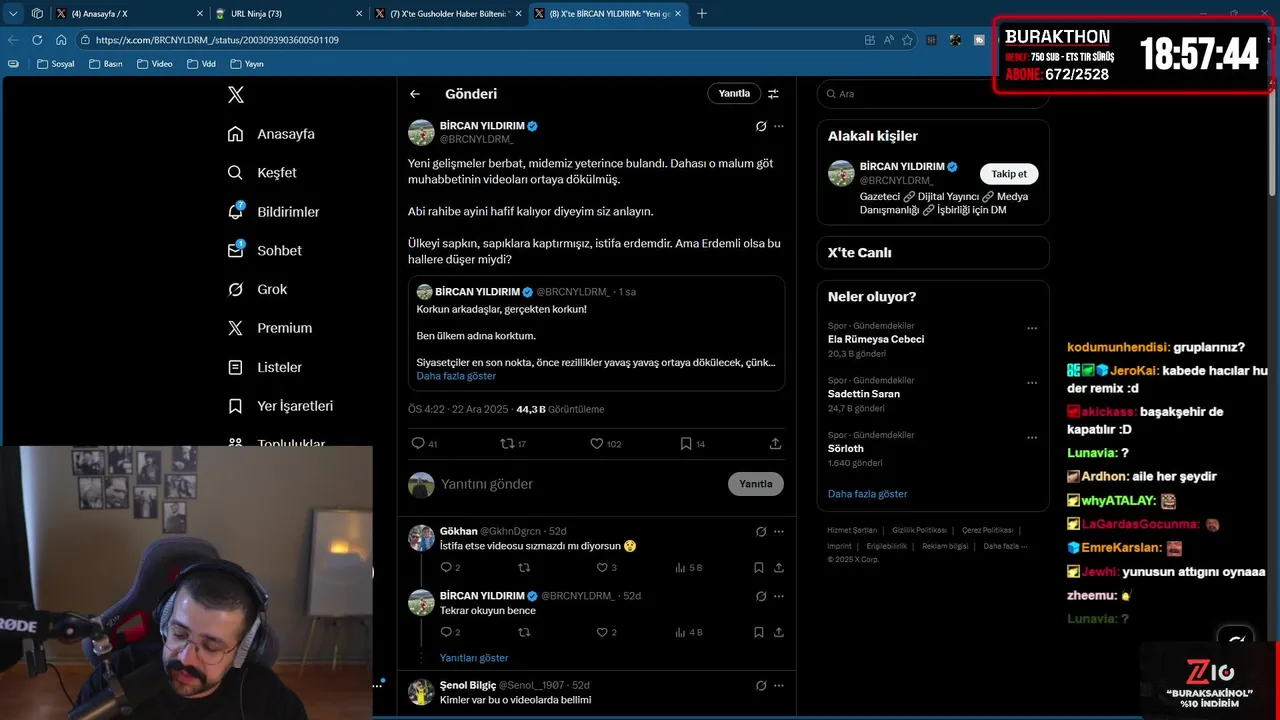Open browser tab list dropdown
Image resolution: width=1280 pixels, height=720 pixels.
point(13,14)
